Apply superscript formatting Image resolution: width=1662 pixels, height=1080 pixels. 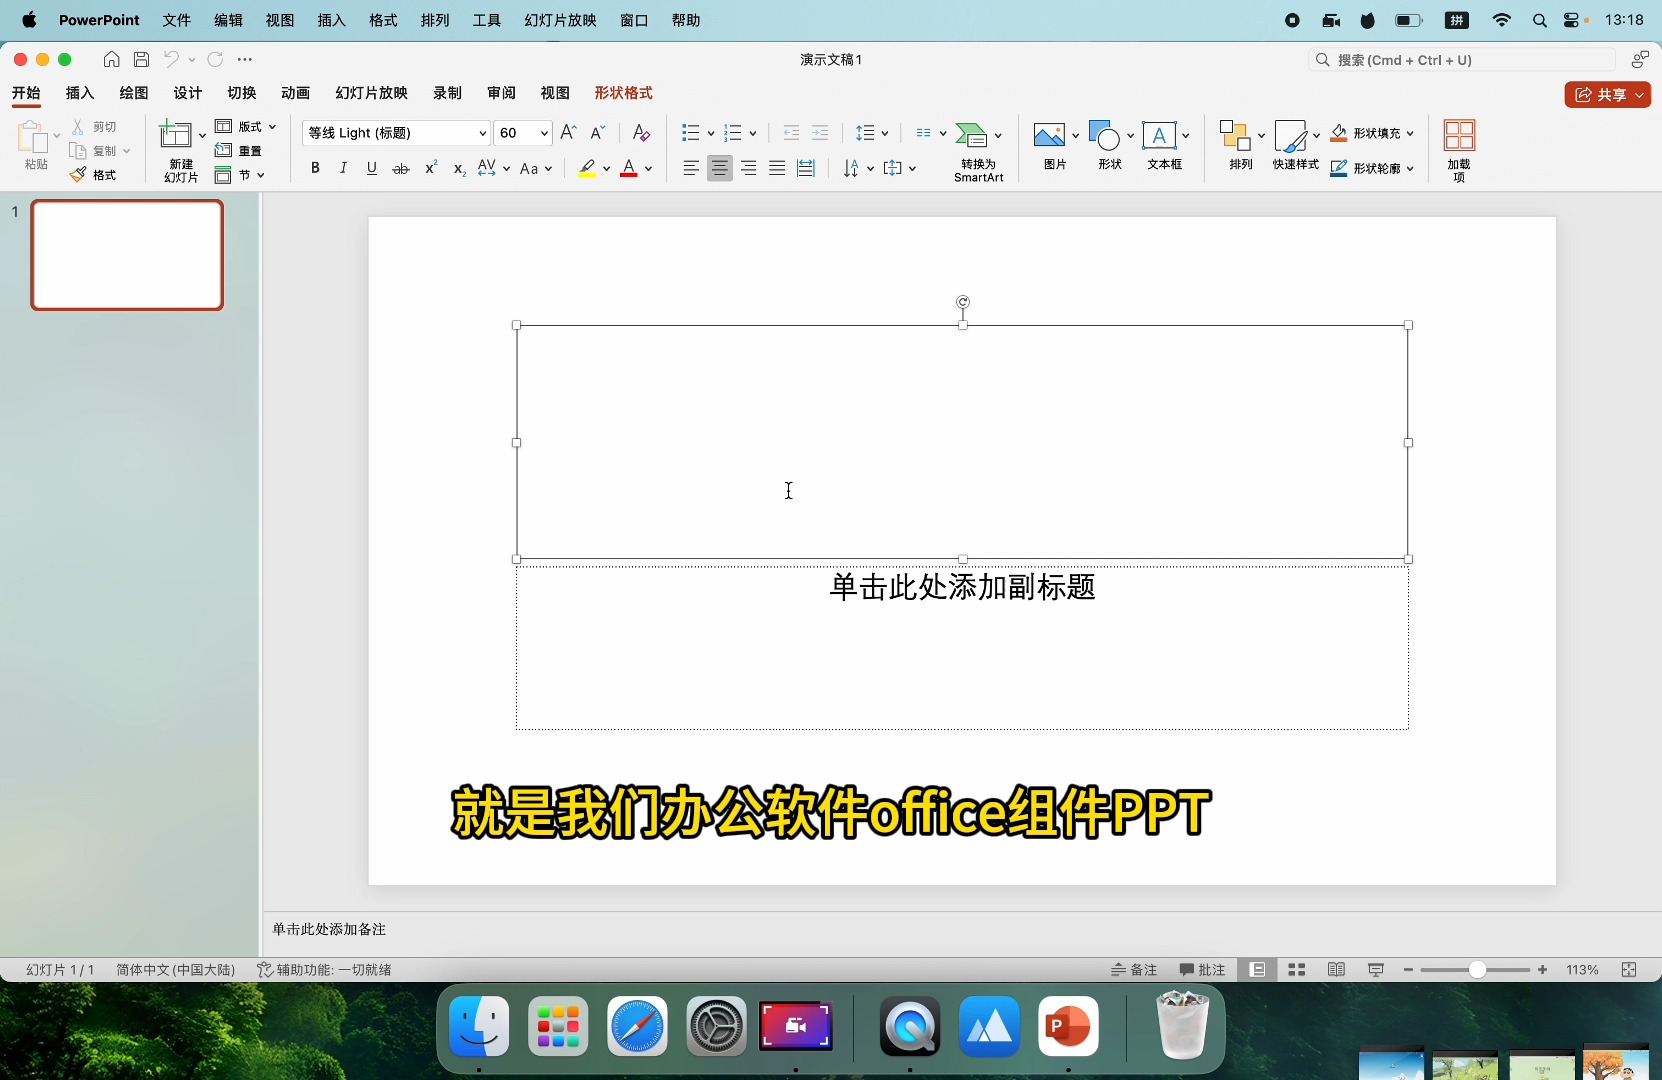431,168
